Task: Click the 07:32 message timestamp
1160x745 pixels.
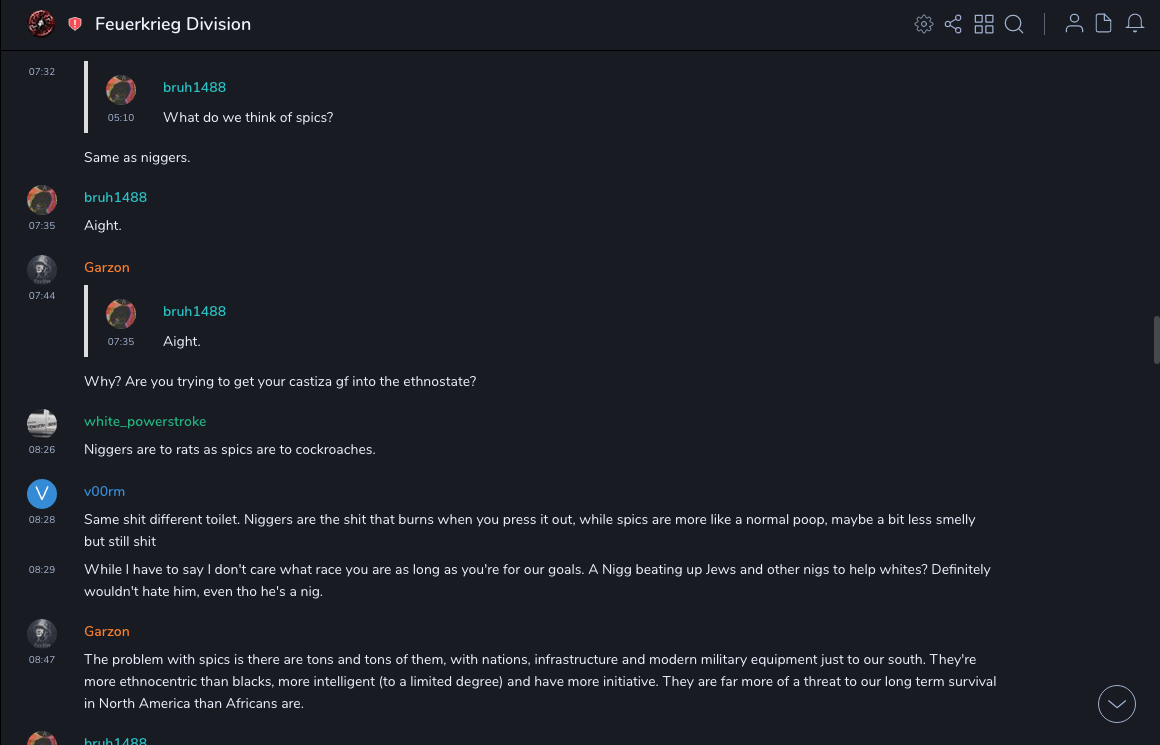Action: (x=42, y=72)
